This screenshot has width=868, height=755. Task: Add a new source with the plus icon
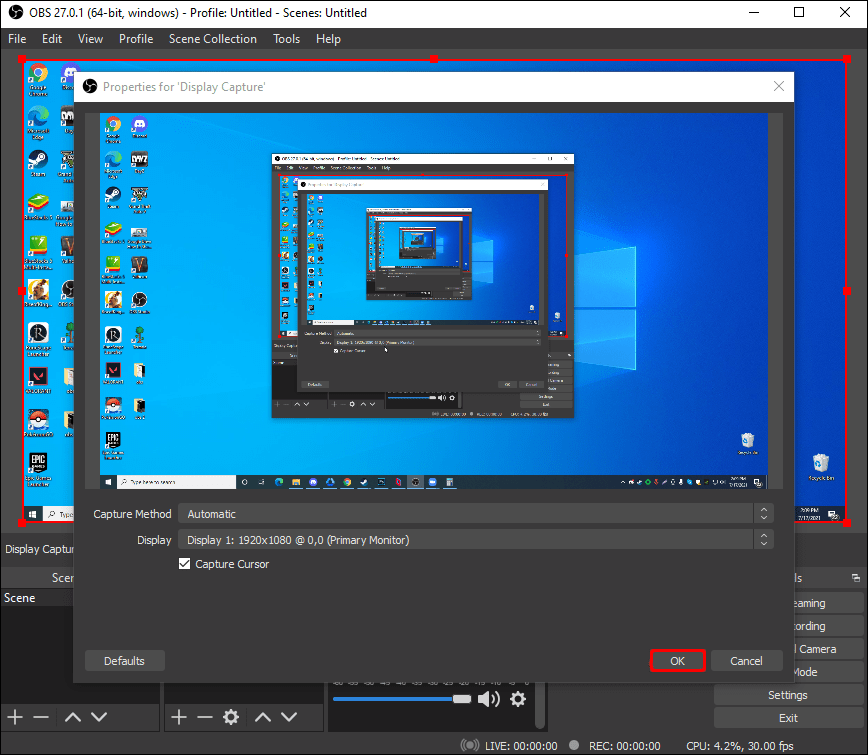click(x=178, y=717)
